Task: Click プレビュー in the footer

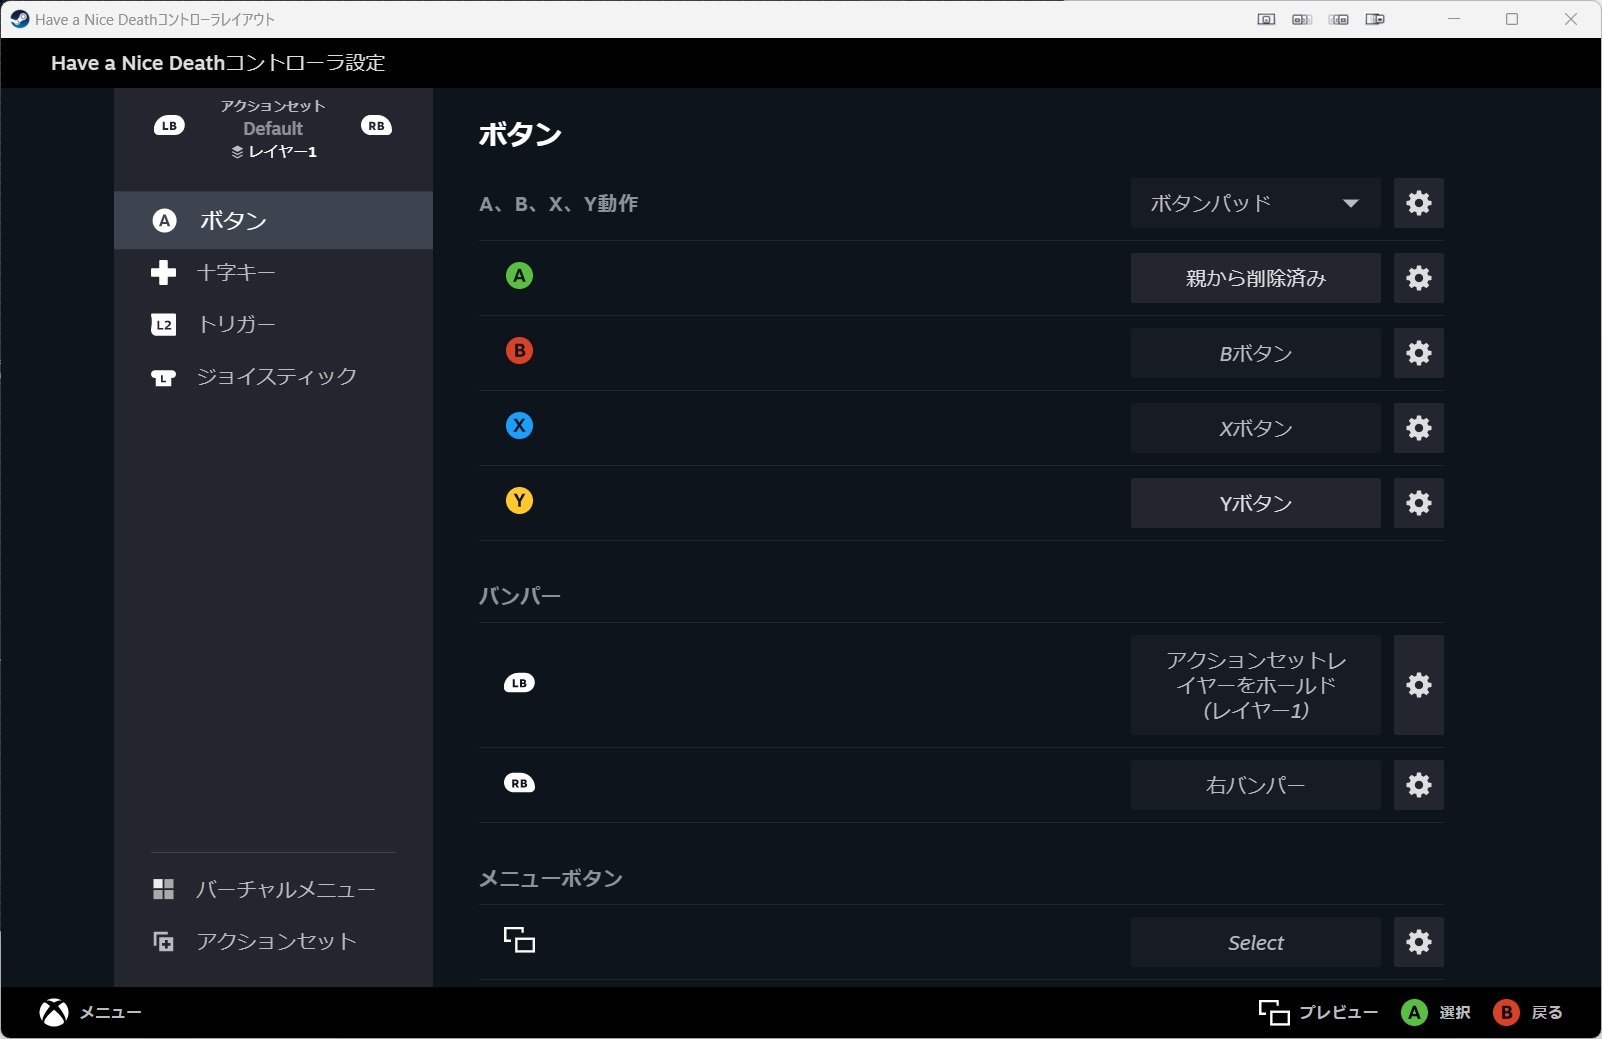Action: click(1318, 1013)
